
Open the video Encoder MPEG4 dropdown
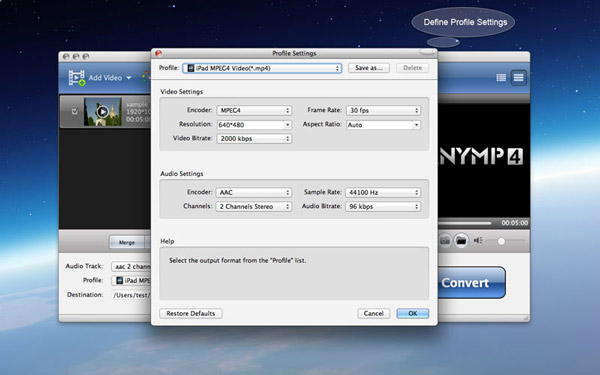tap(254, 110)
